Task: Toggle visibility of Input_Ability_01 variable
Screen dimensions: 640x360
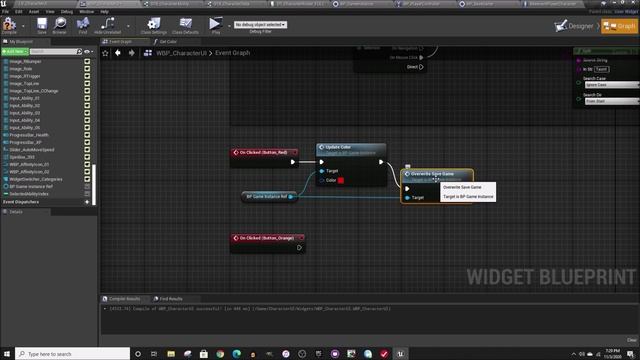Action: 87,98
